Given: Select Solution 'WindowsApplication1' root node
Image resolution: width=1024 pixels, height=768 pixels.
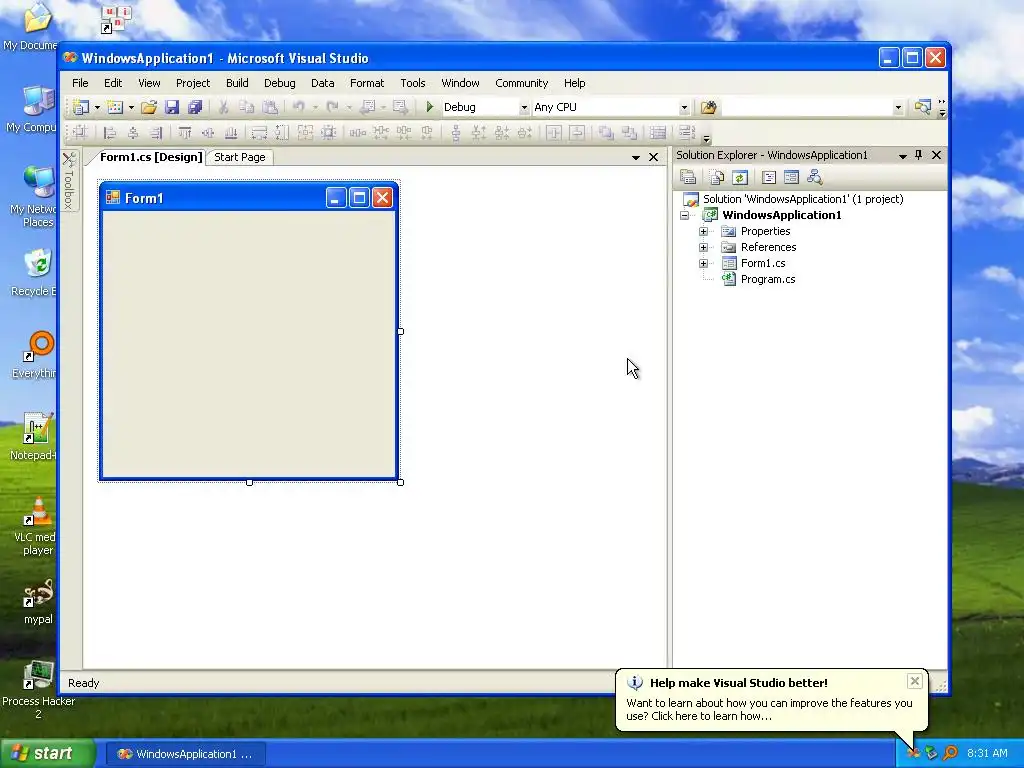Looking at the screenshot, I should click(x=803, y=199).
